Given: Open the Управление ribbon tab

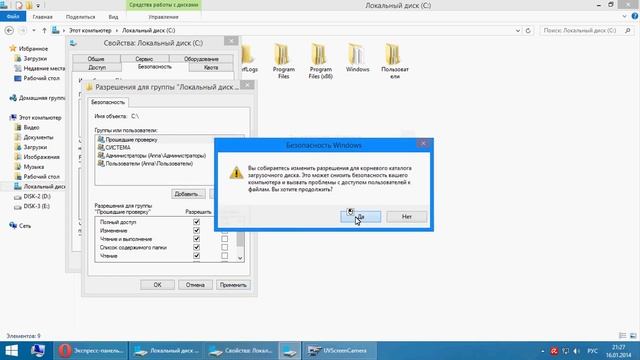Looking at the screenshot, I should [163, 17].
